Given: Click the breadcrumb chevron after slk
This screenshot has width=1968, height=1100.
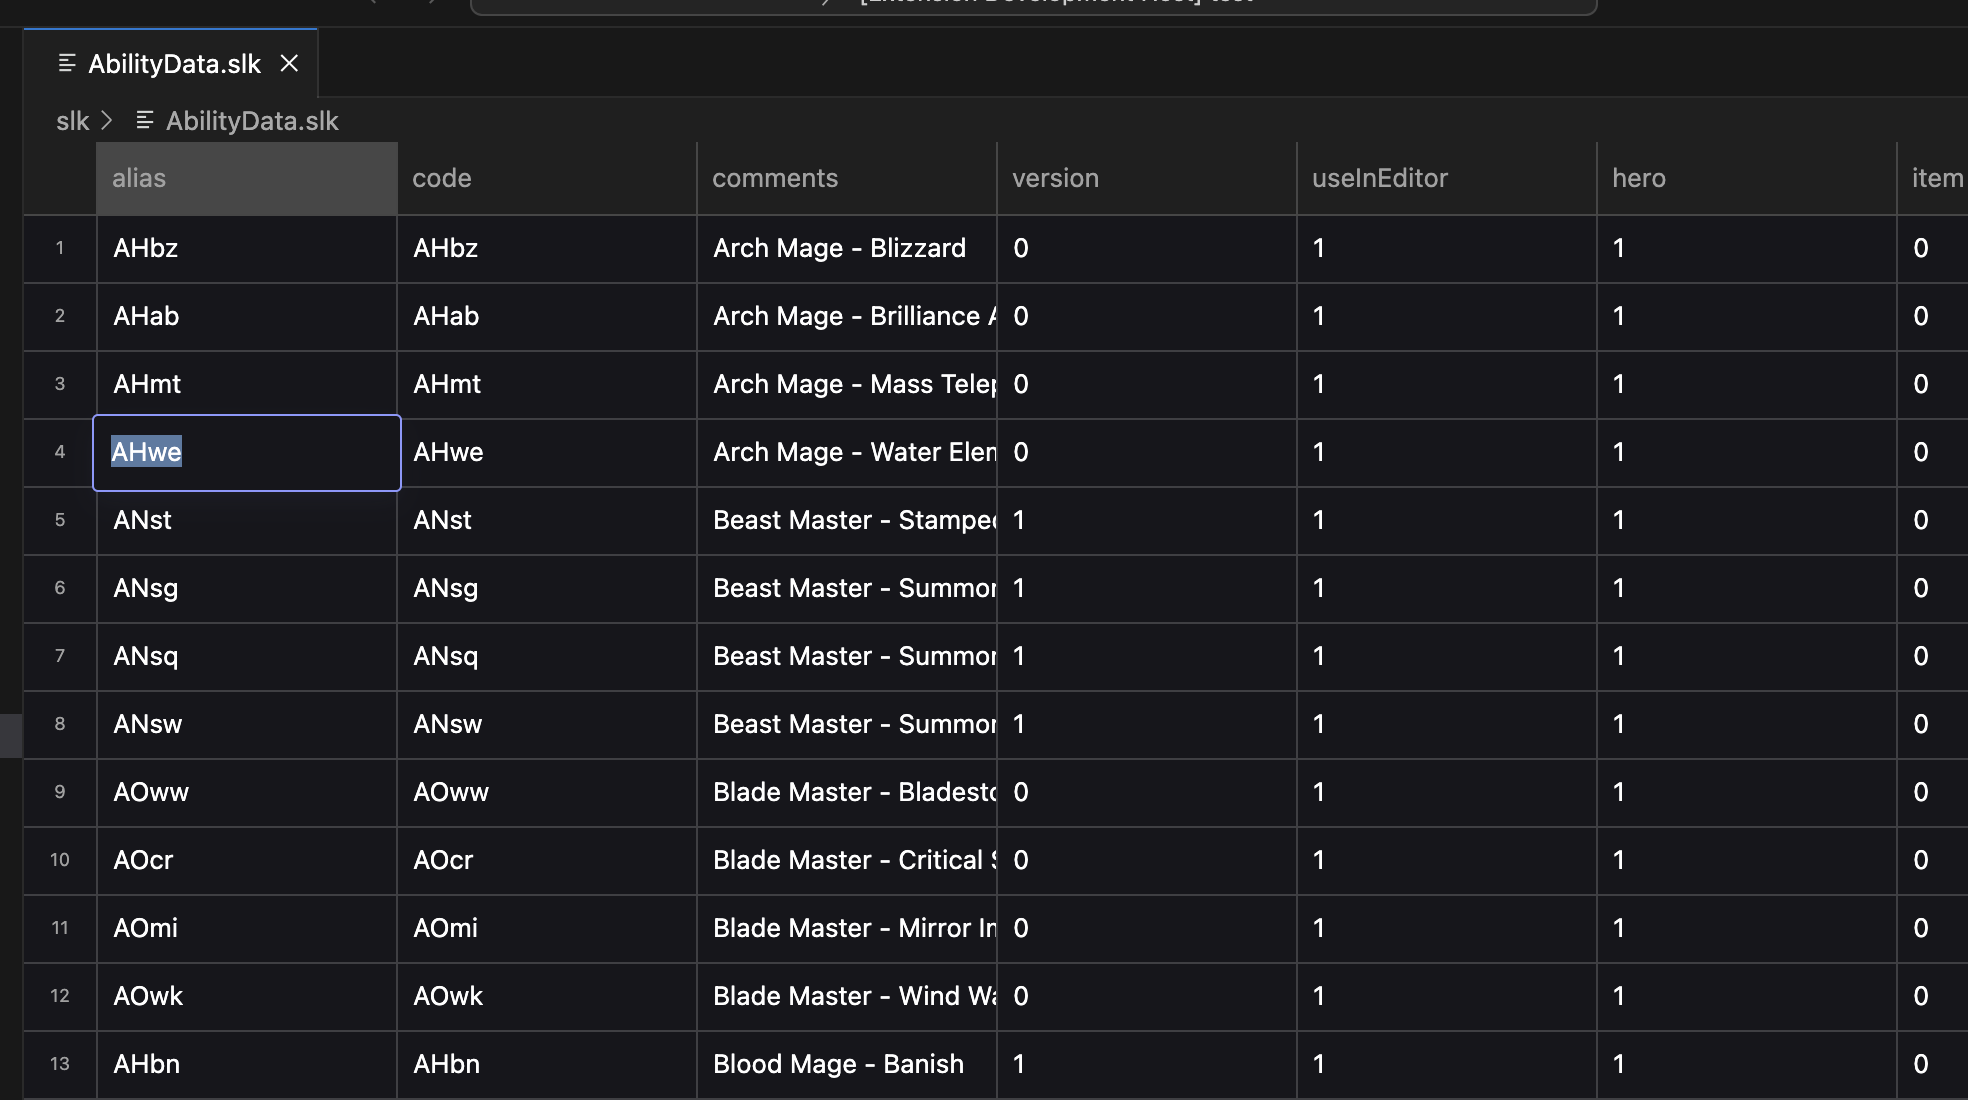Looking at the screenshot, I should point(107,121).
